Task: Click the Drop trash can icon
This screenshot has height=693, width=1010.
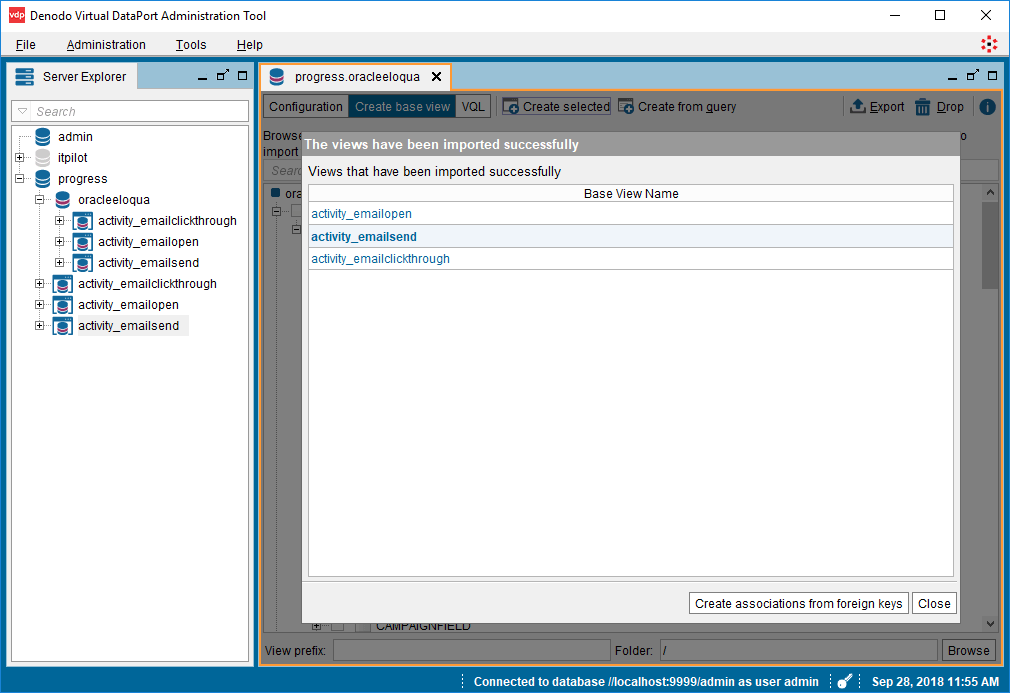Action: pos(922,107)
